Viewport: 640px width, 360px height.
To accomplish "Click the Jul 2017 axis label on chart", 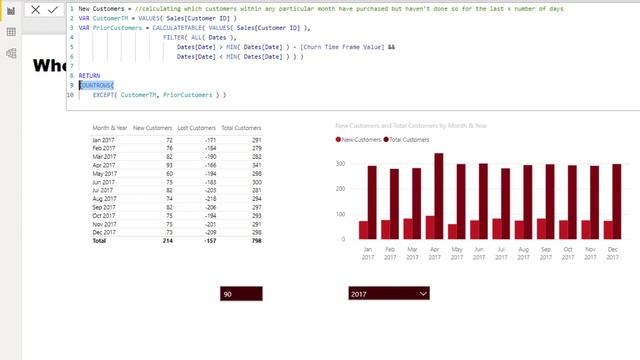I will pos(501,253).
